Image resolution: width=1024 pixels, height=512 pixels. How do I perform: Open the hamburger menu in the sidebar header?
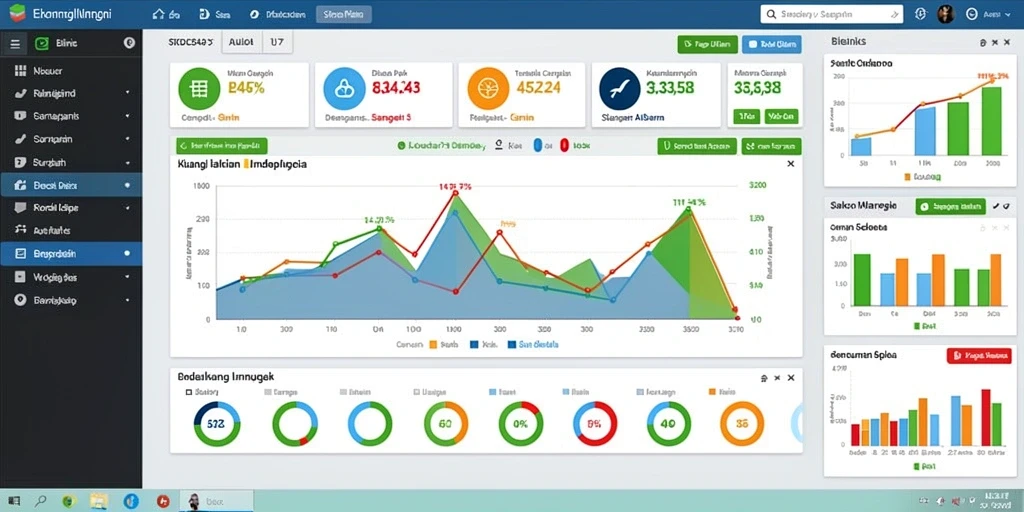(15, 44)
